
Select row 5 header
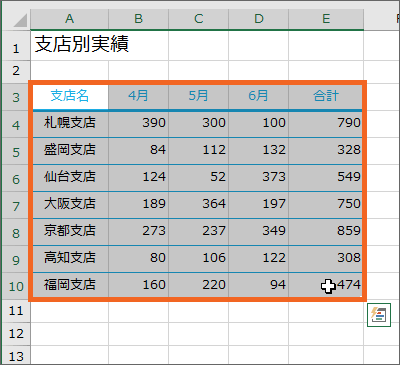[16, 151]
